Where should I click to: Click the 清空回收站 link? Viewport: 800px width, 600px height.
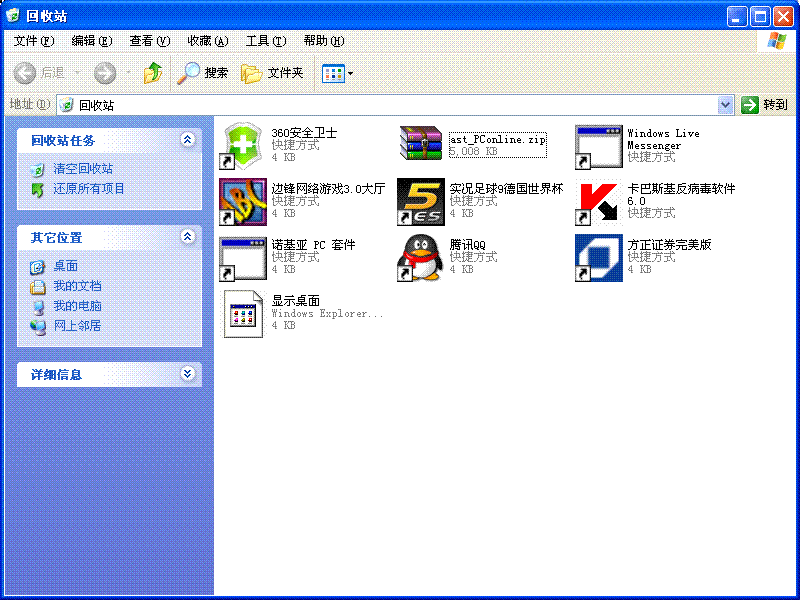[83, 169]
